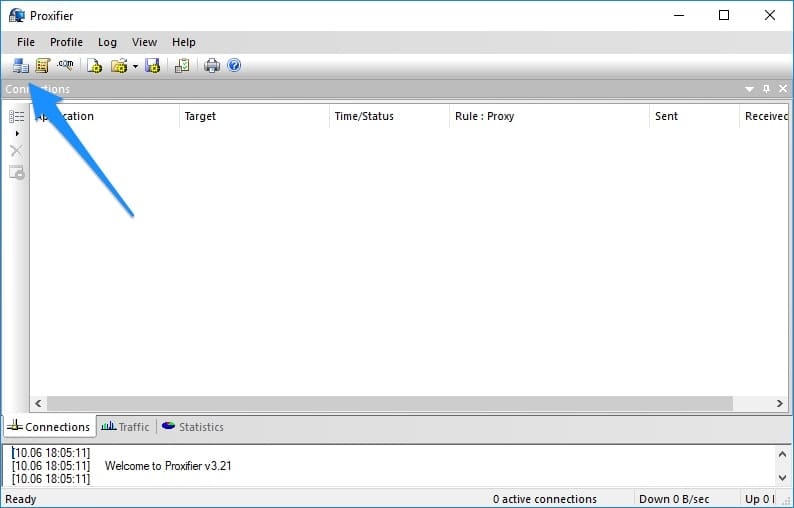Open the Connections pane options dropdown arrow

tap(749, 89)
